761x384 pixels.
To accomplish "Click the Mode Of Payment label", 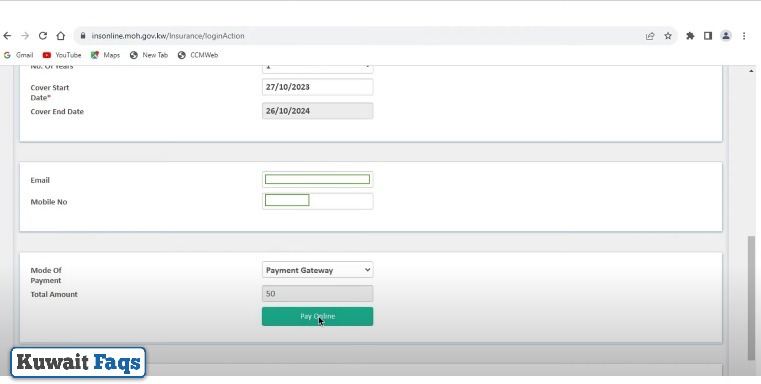I will 46,275.
